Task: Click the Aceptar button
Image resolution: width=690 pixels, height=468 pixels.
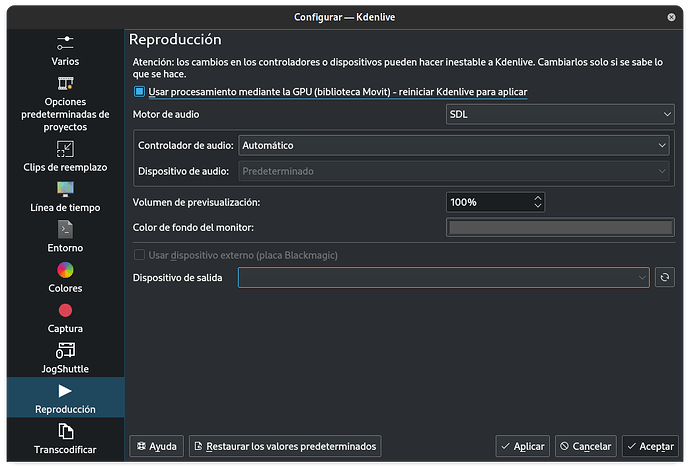Action: [x=650, y=446]
